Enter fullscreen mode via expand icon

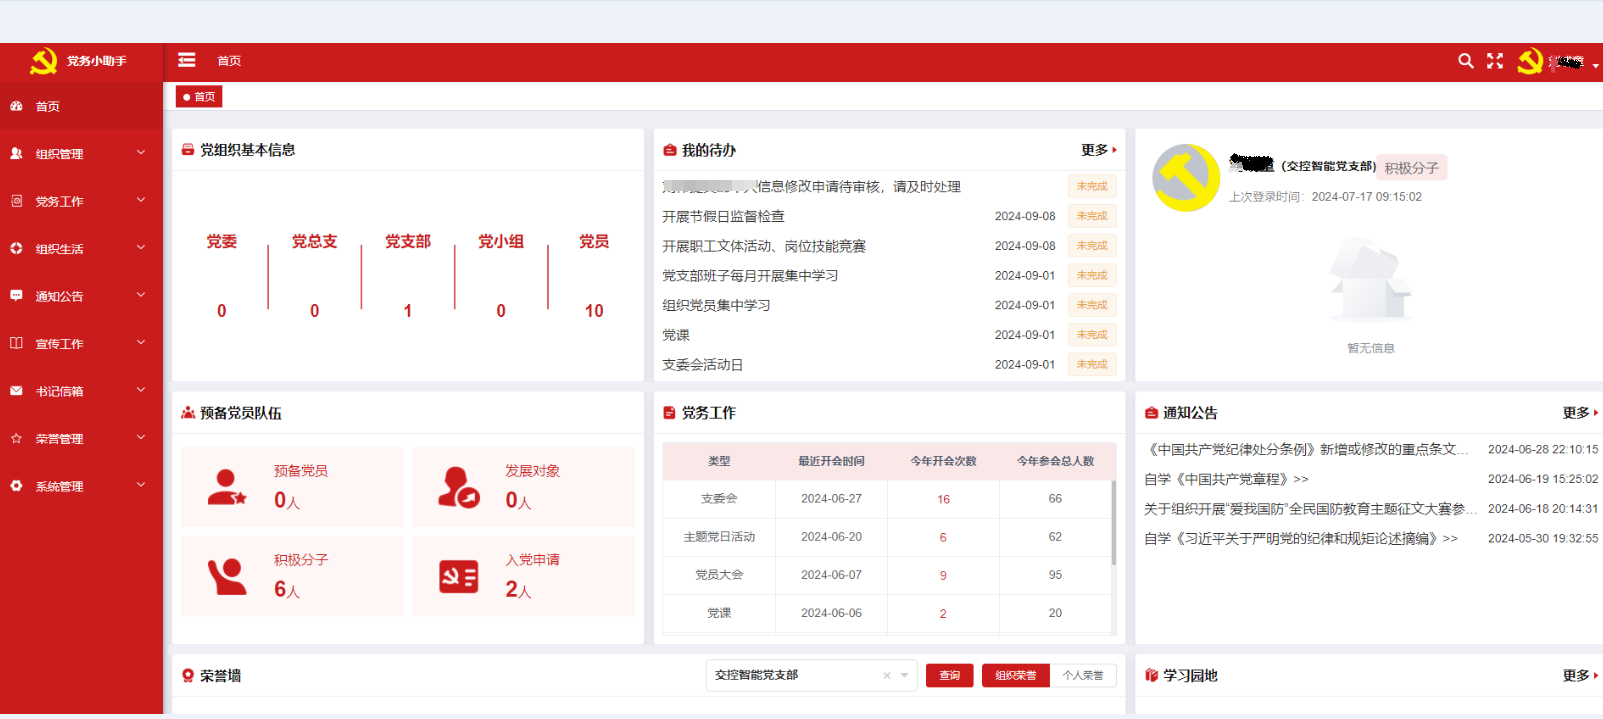click(x=1495, y=61)
